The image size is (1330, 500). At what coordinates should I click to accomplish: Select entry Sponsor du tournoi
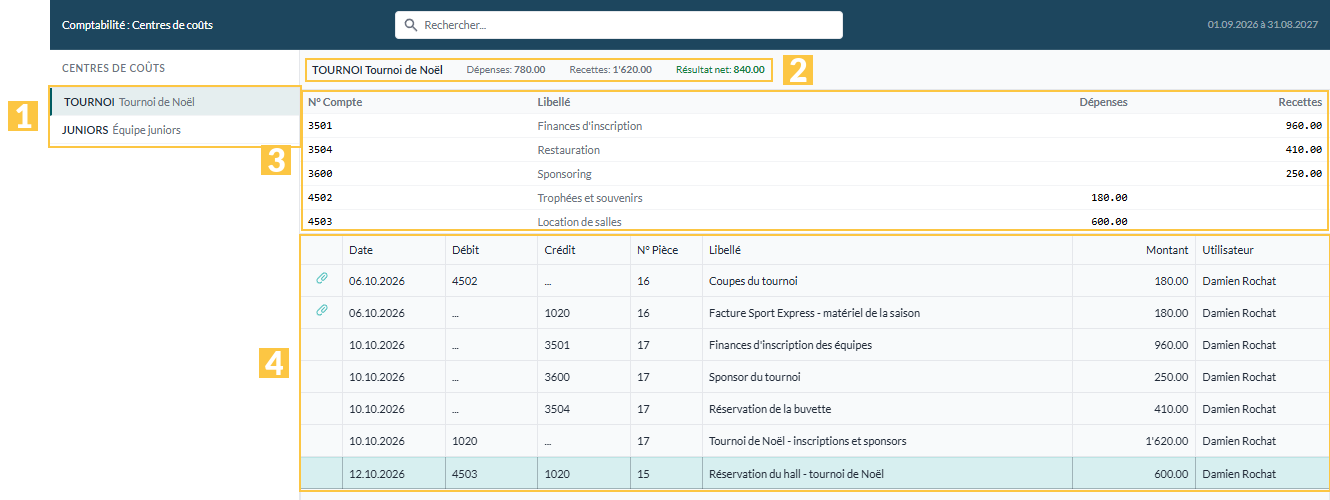[x=815, y=377]
